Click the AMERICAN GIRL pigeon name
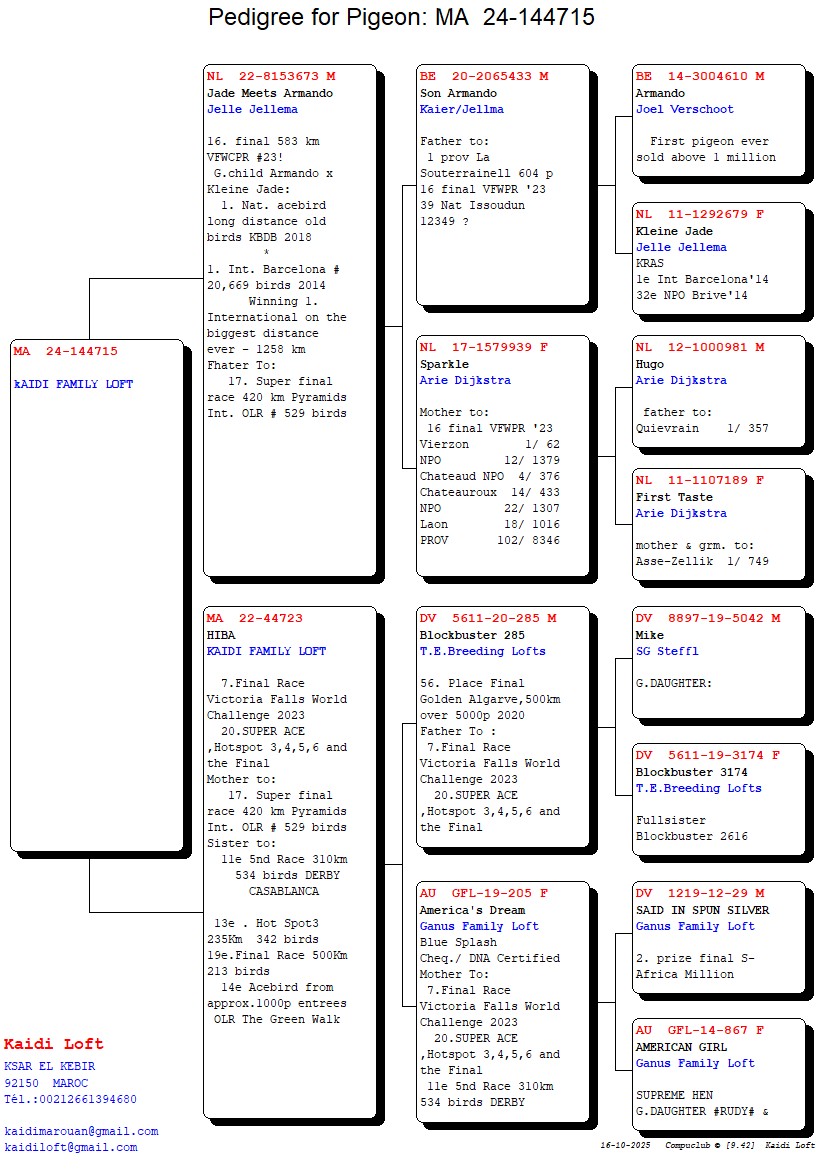816x1172 pixels. pos(682,1047)
